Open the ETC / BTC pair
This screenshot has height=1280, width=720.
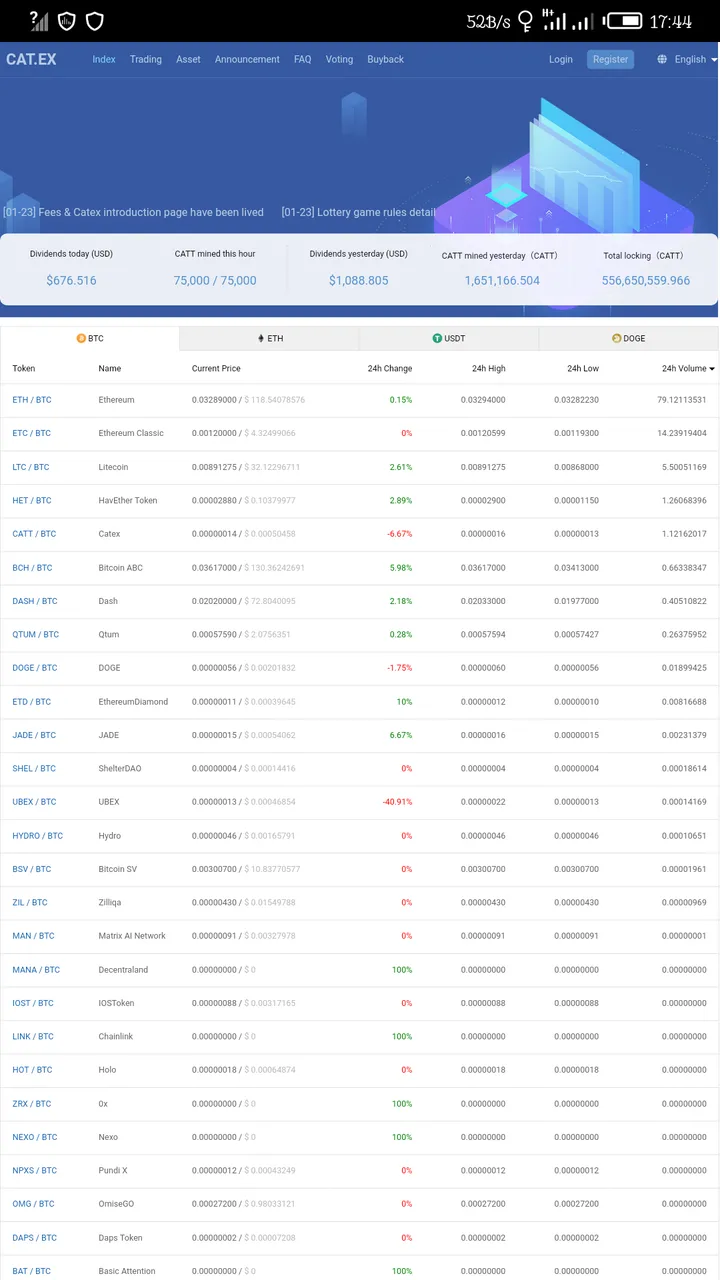pos(32,433)
